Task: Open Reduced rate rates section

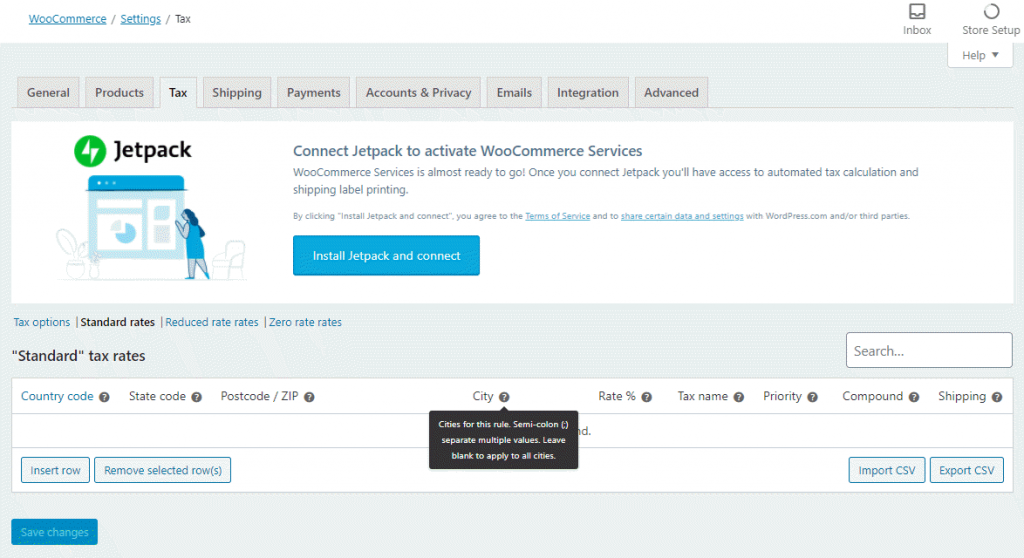Action: click(x=212, y=322)
